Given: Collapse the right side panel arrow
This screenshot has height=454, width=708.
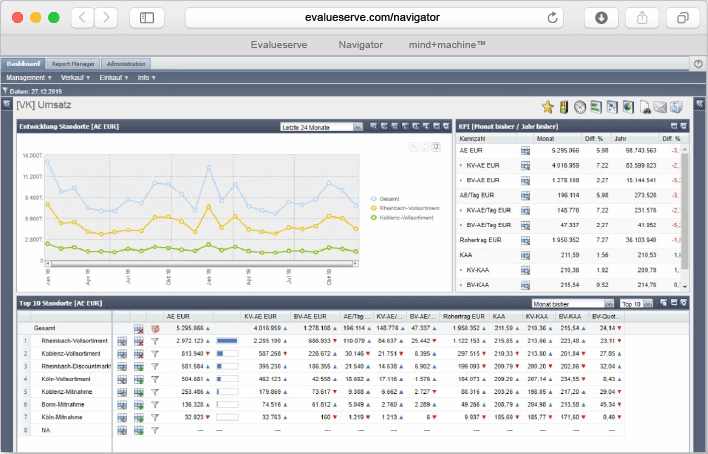Looking at the screenshot, I should click(699, 104).
